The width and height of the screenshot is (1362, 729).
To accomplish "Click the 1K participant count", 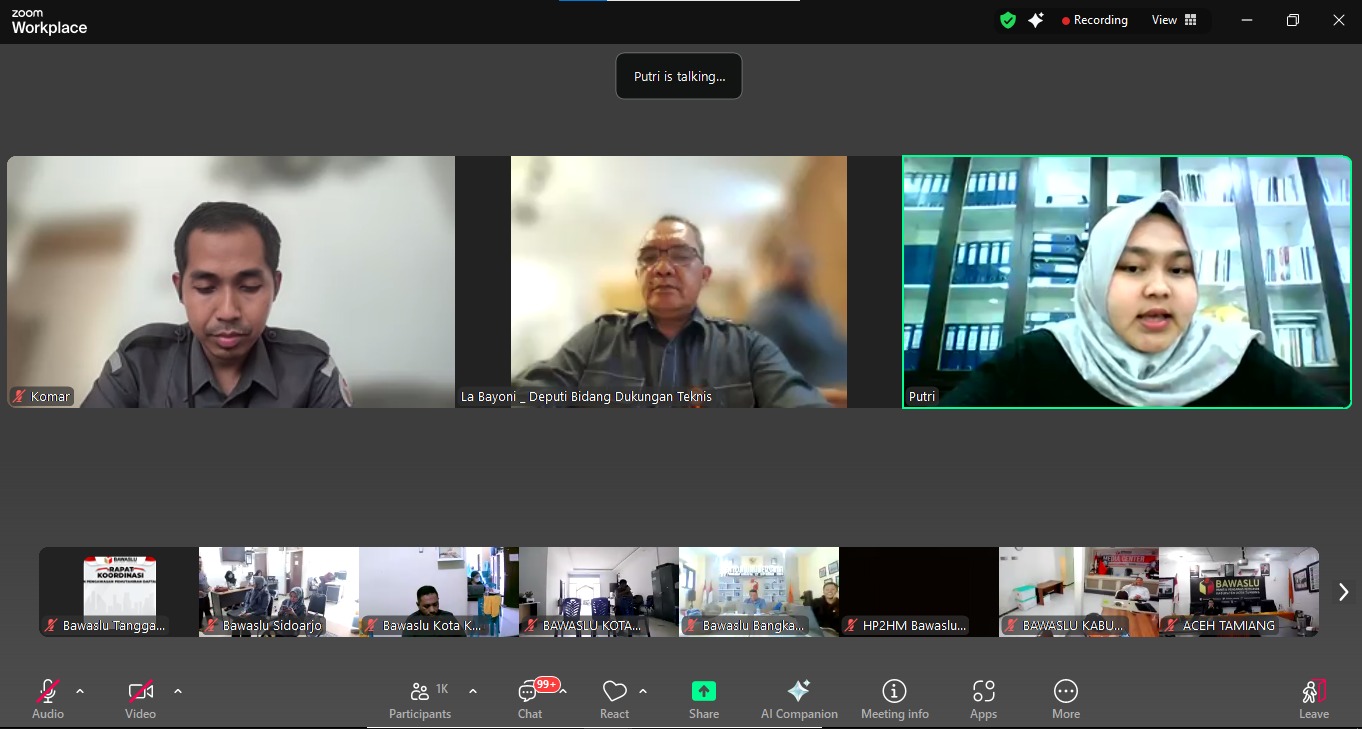I will [442, 689].
